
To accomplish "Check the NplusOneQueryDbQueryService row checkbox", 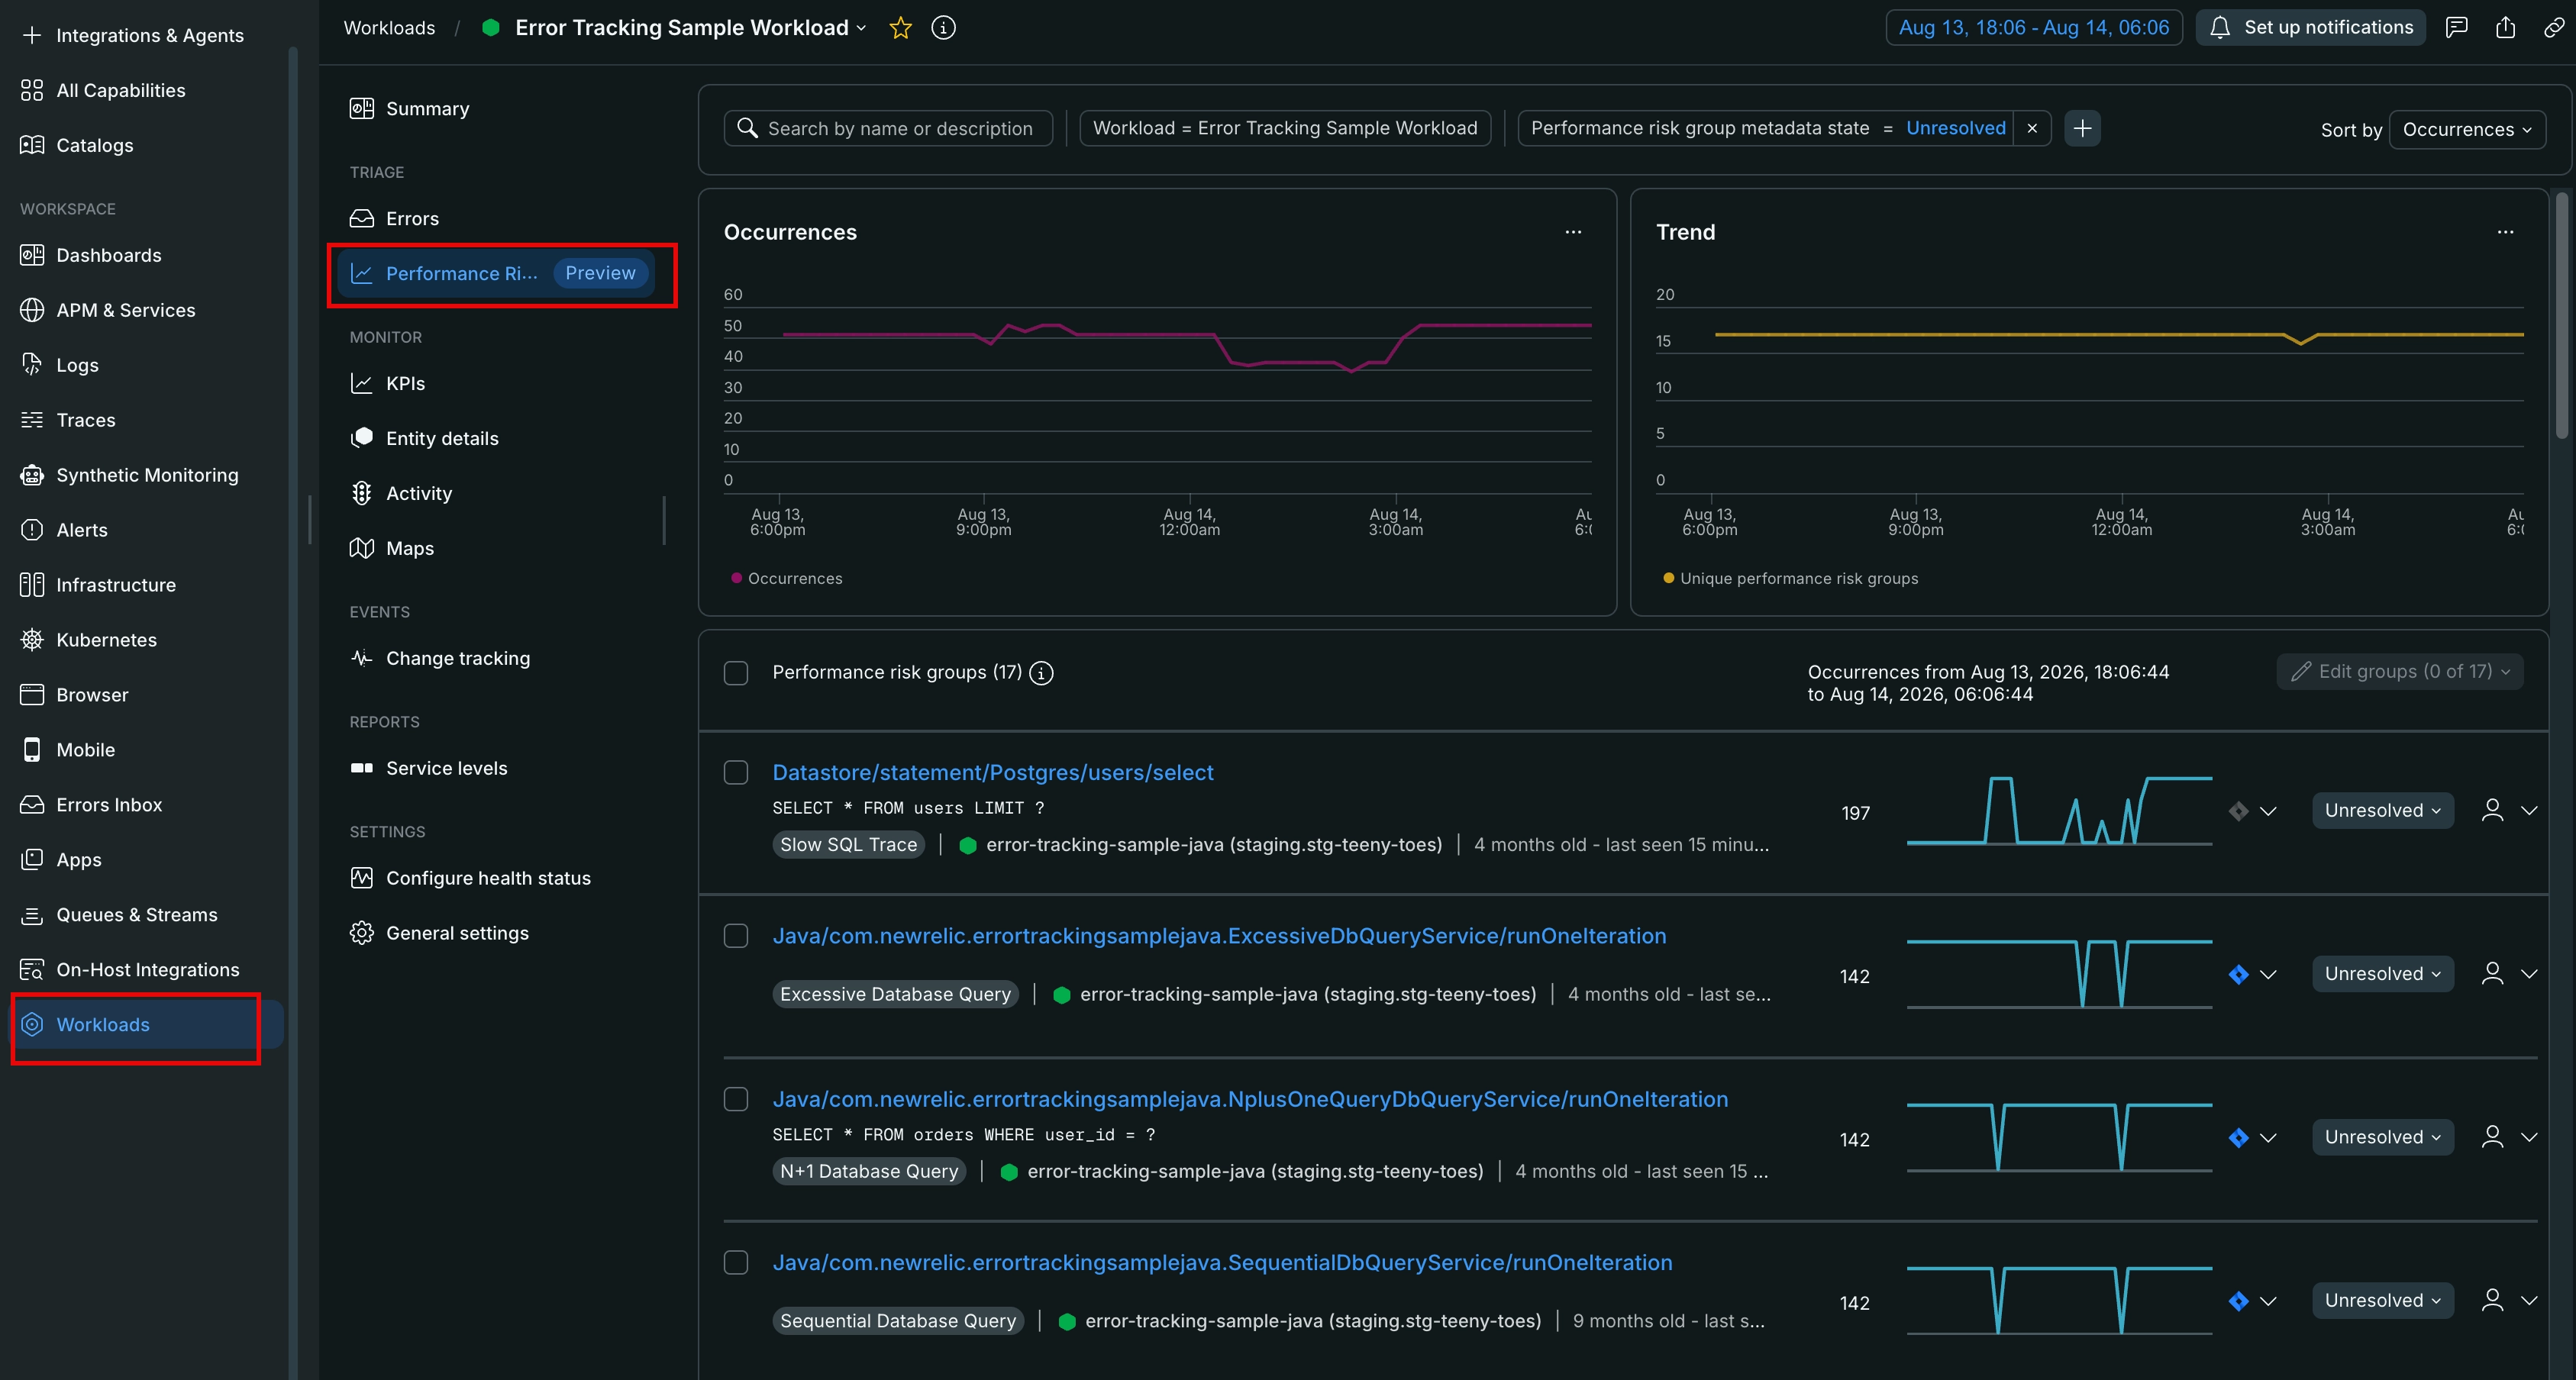I will click(736, 1099).
